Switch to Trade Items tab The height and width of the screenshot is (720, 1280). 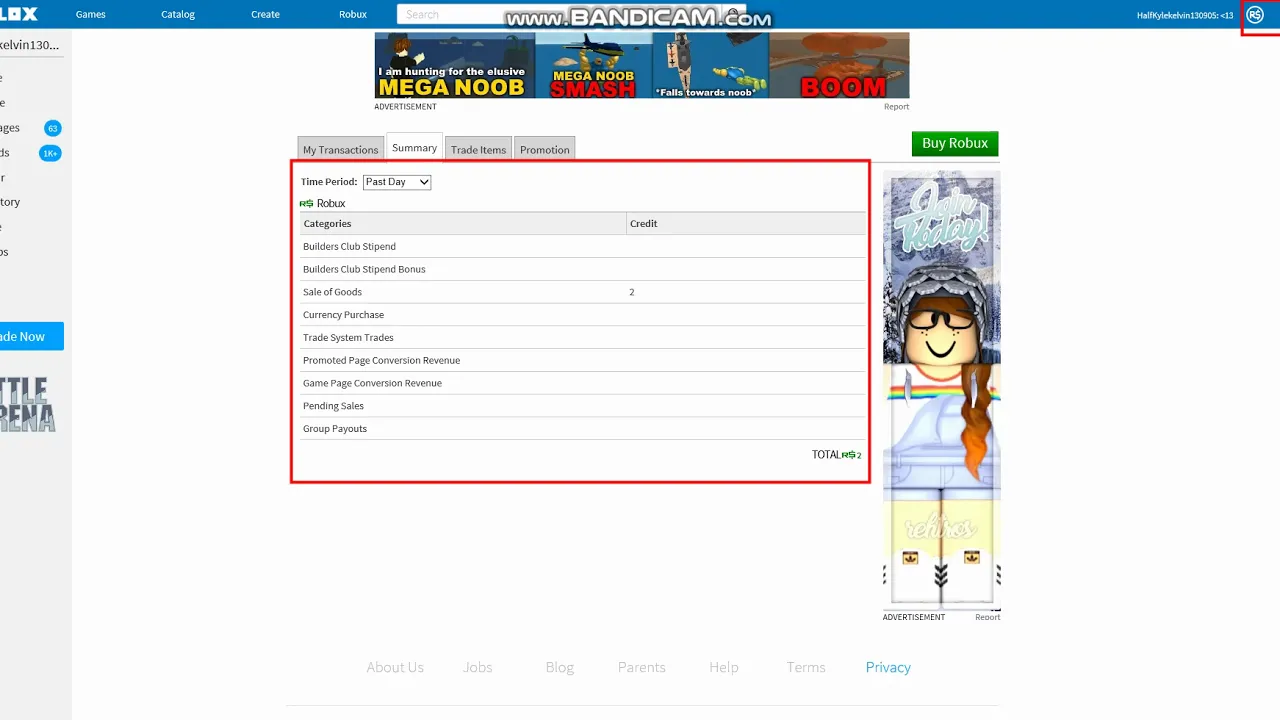pyautogui.click(x=478, y=149)
